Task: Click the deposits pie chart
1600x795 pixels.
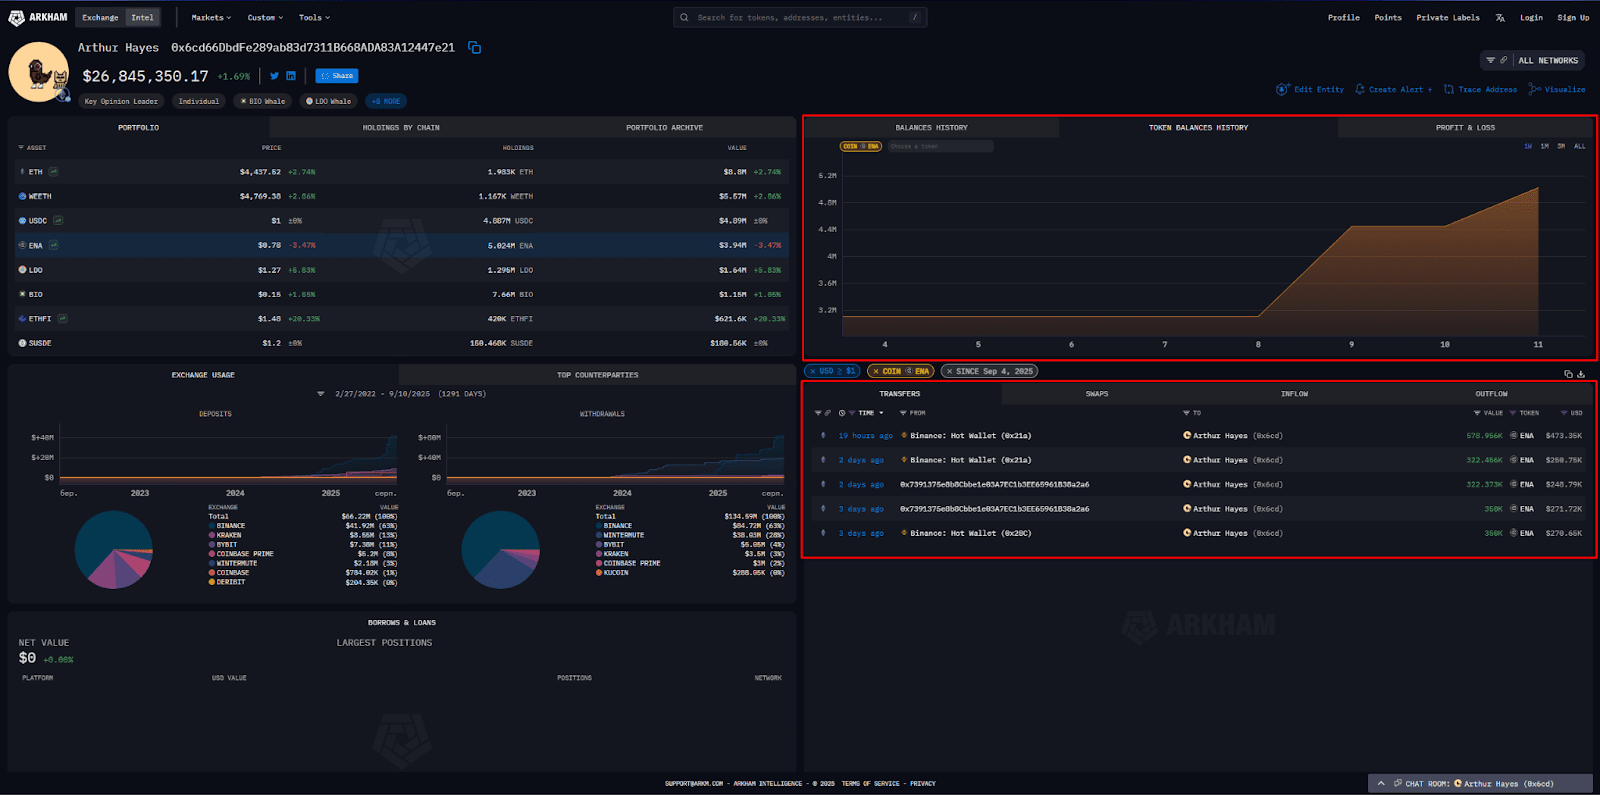Action: coord(114,550)
